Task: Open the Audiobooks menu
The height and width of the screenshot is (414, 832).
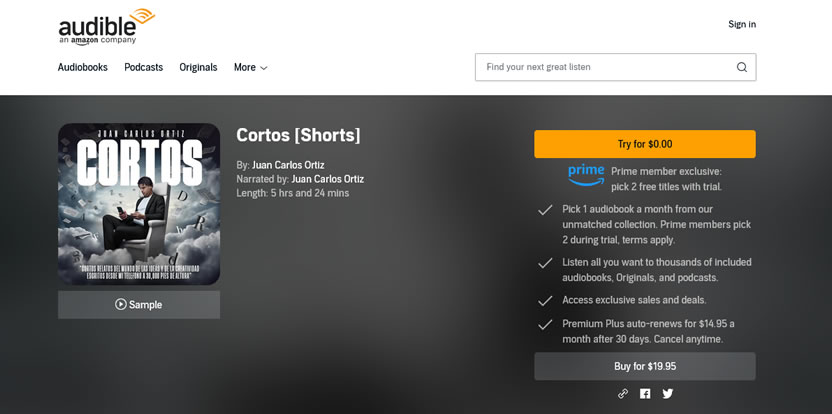Action: [x=83, y=67]
